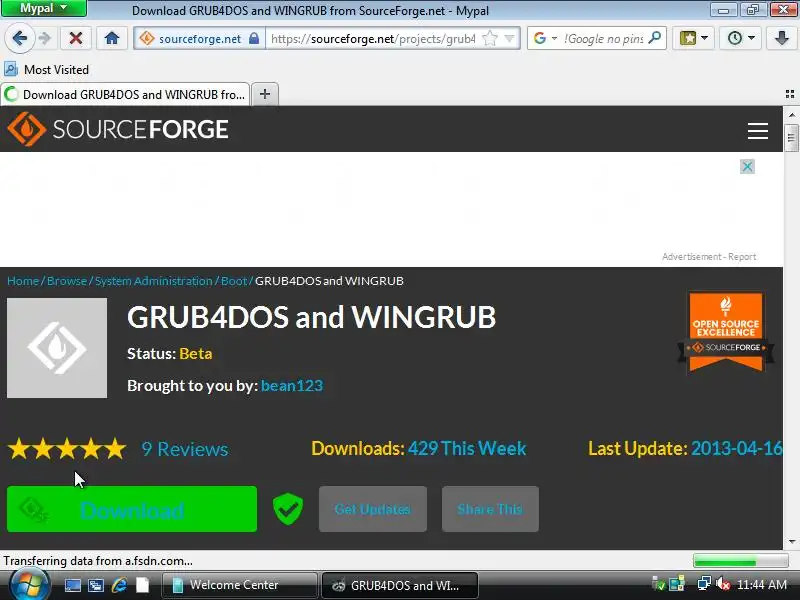Image resolution: width=800 pixels, height=600 pixels.
Task: Click the Share This button
Action: (x=490, y=509)
